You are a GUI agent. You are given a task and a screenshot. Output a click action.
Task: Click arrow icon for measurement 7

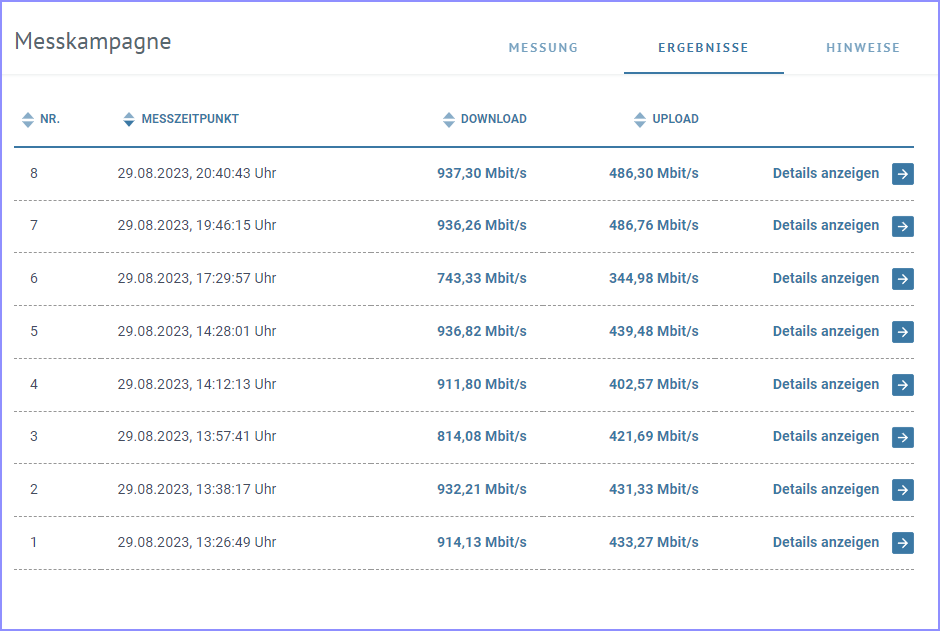(902, 226)
